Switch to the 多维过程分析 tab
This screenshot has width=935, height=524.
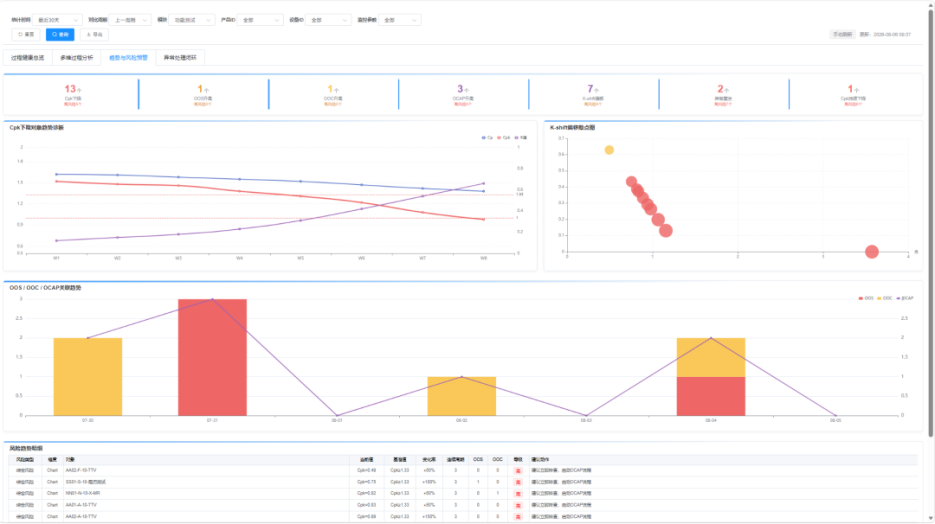pyautogui.click(x=76, y=58)
